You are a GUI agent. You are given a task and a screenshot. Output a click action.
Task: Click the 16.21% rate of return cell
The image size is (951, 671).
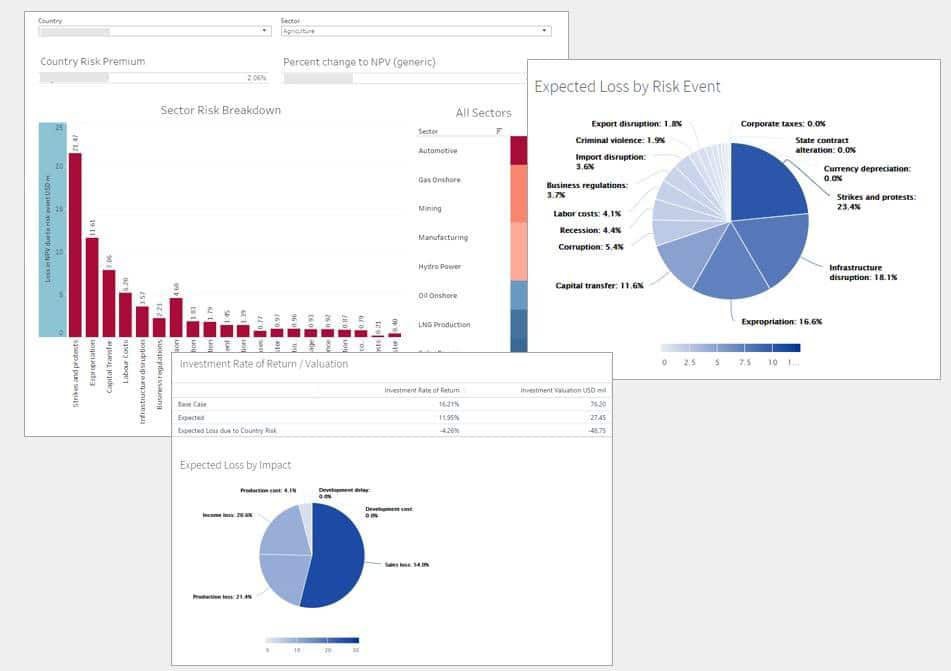coord(449,404)
